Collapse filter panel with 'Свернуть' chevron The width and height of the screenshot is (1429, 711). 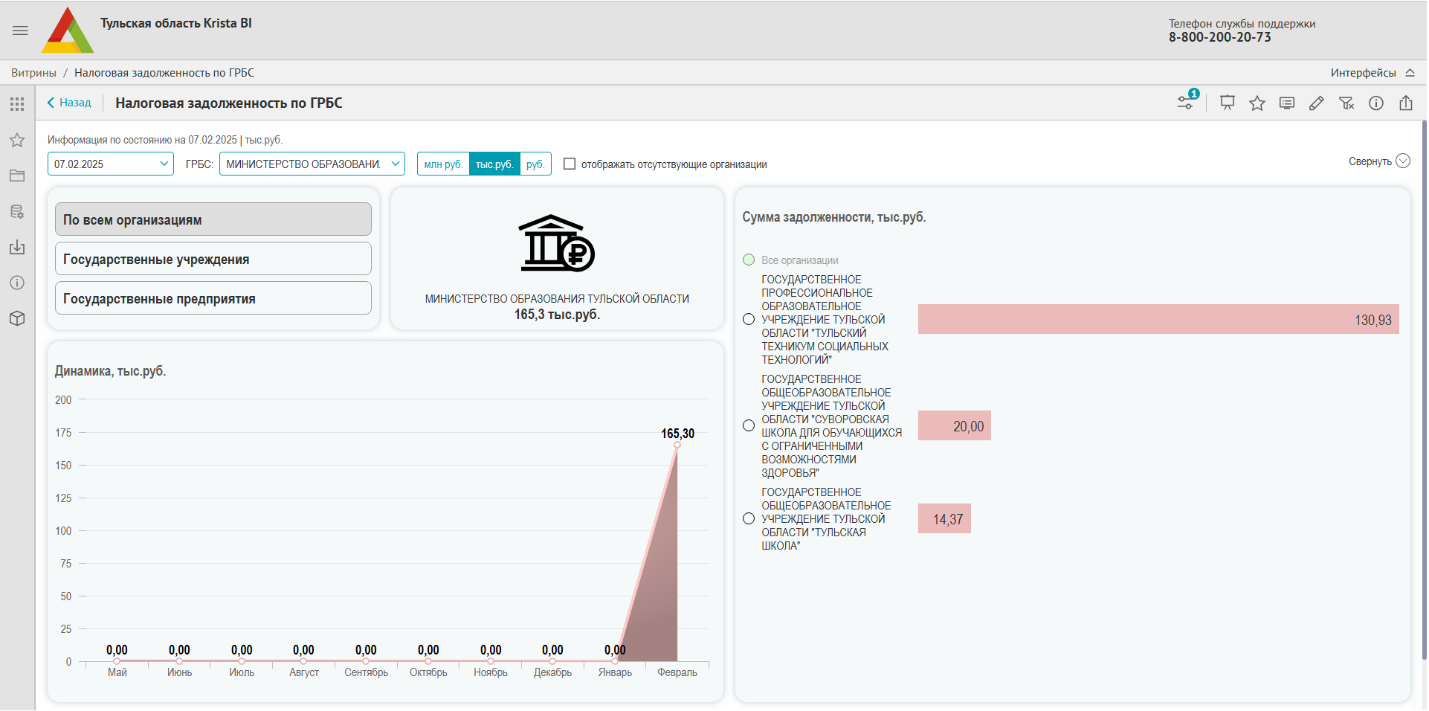pos(1402,161)
